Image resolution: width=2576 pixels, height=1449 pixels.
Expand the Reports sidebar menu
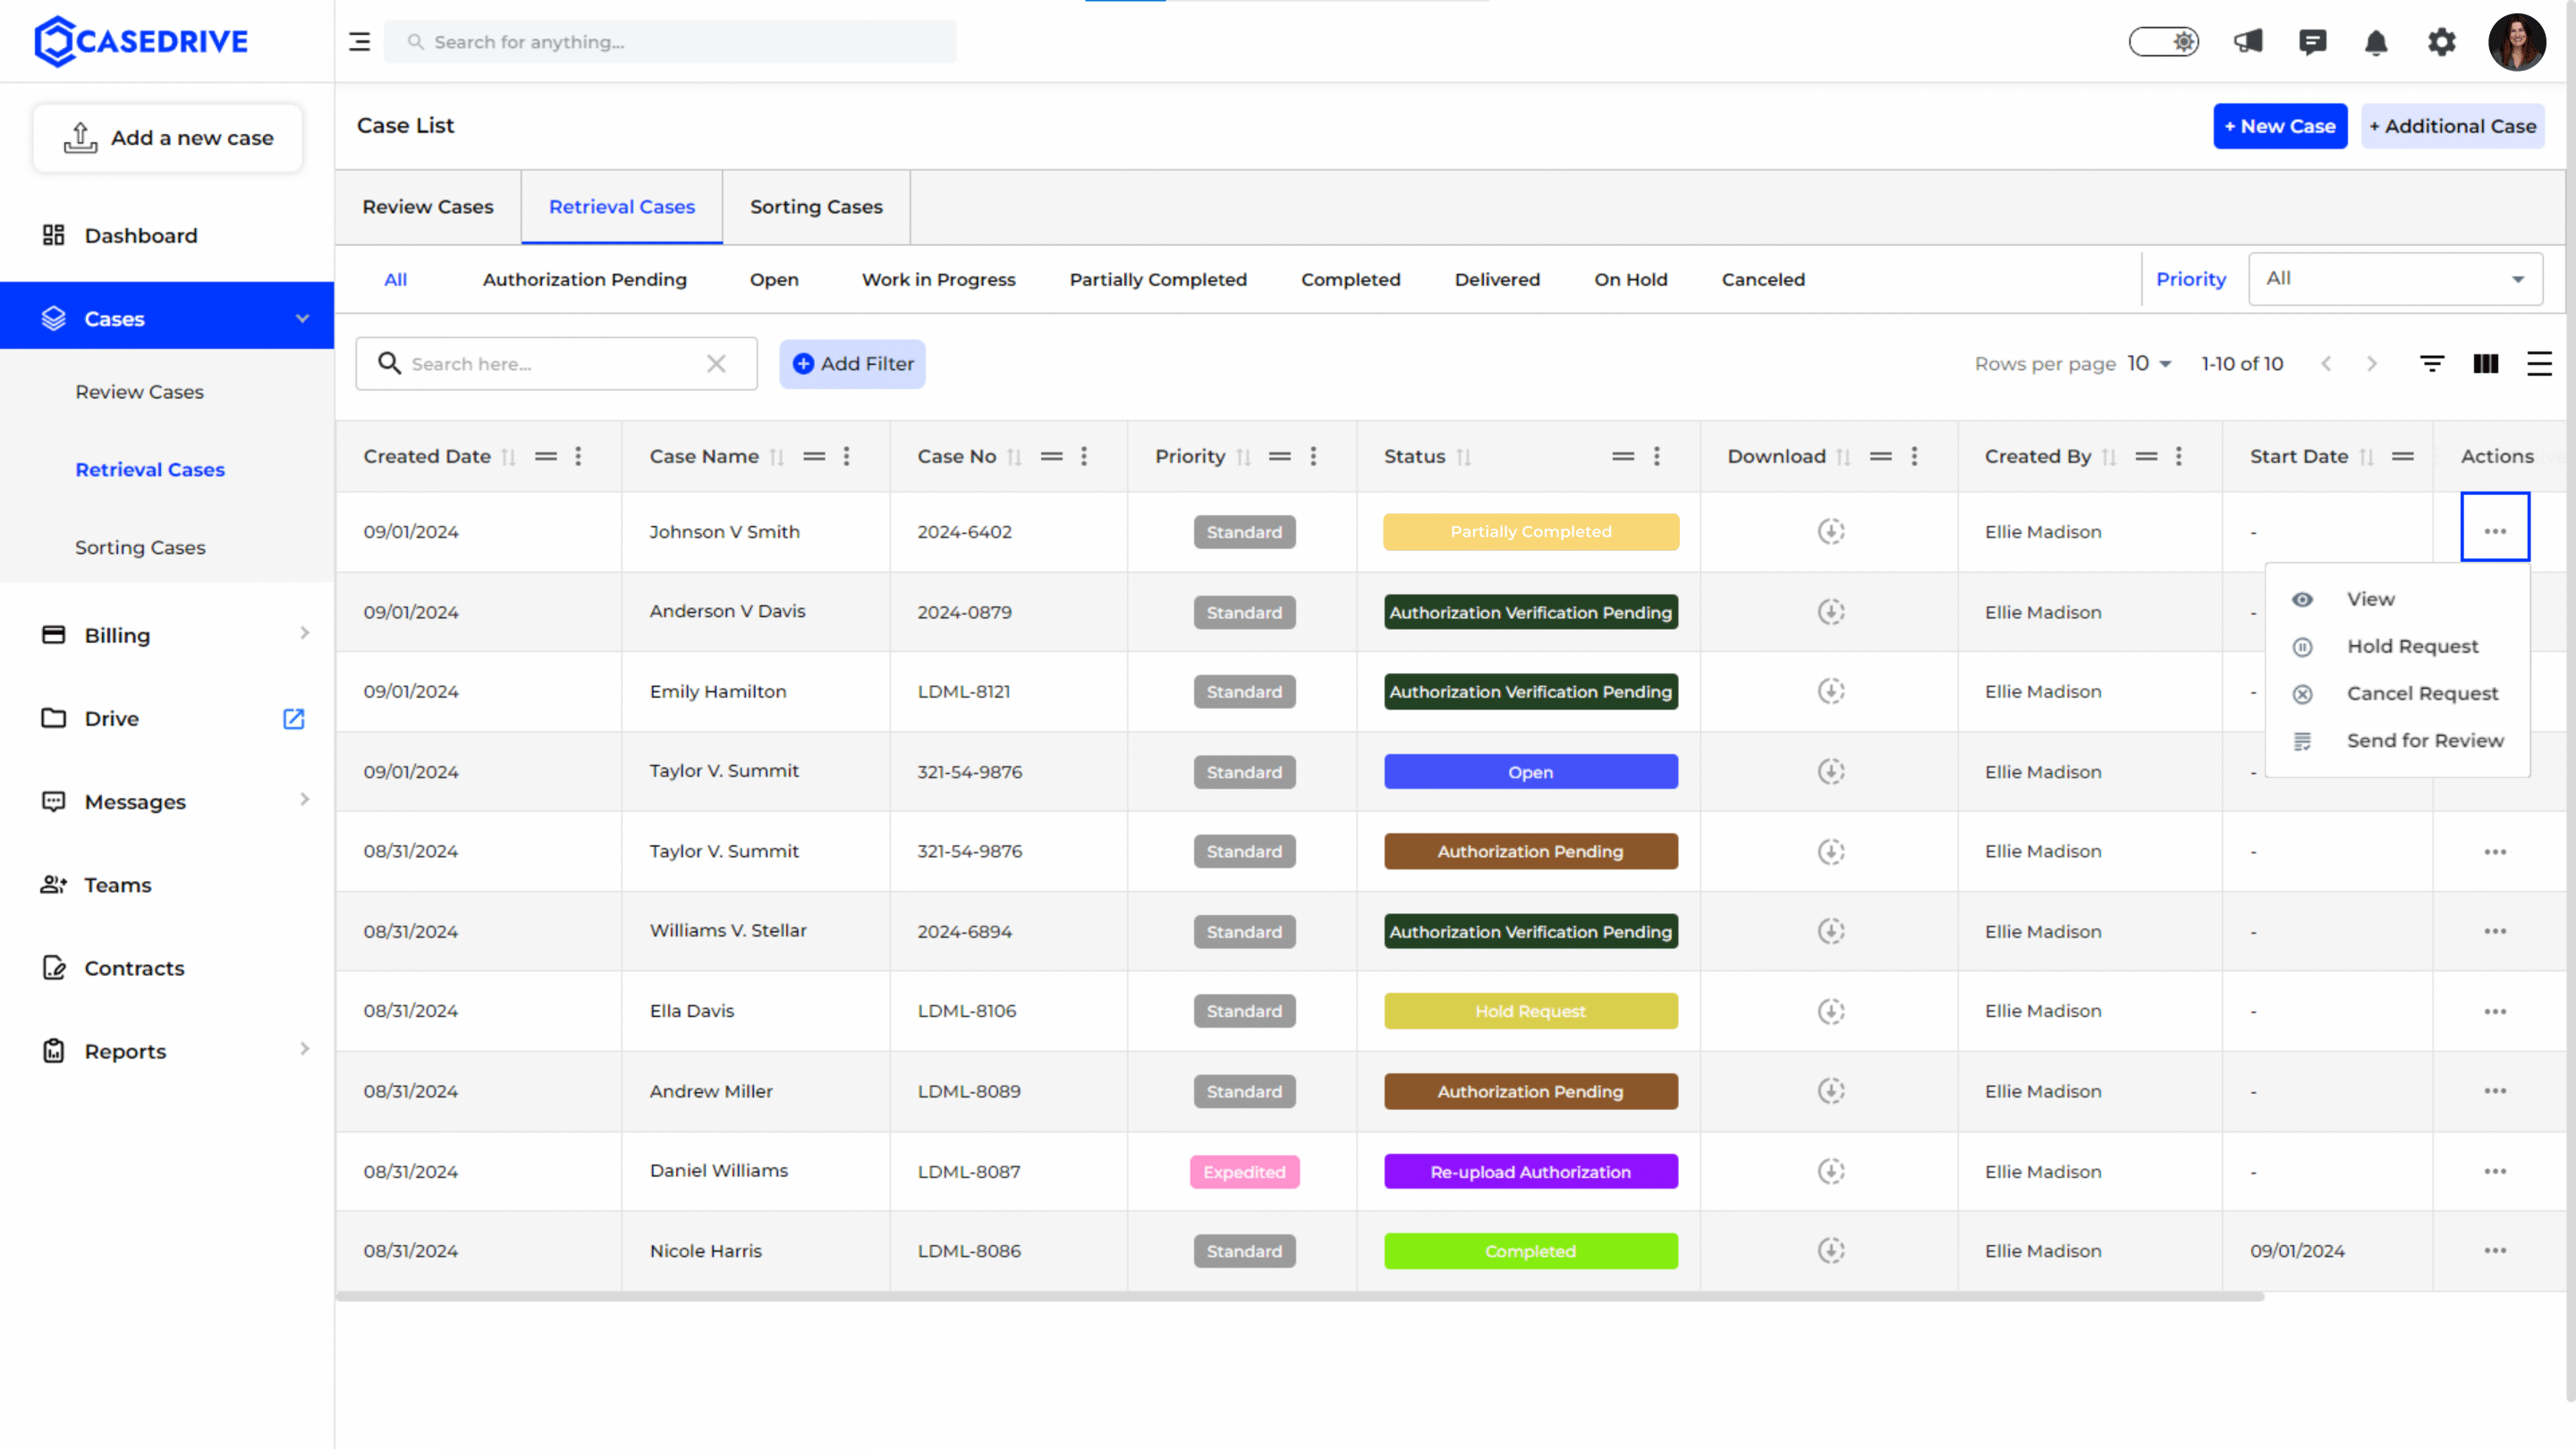(x=304, y=1050)
